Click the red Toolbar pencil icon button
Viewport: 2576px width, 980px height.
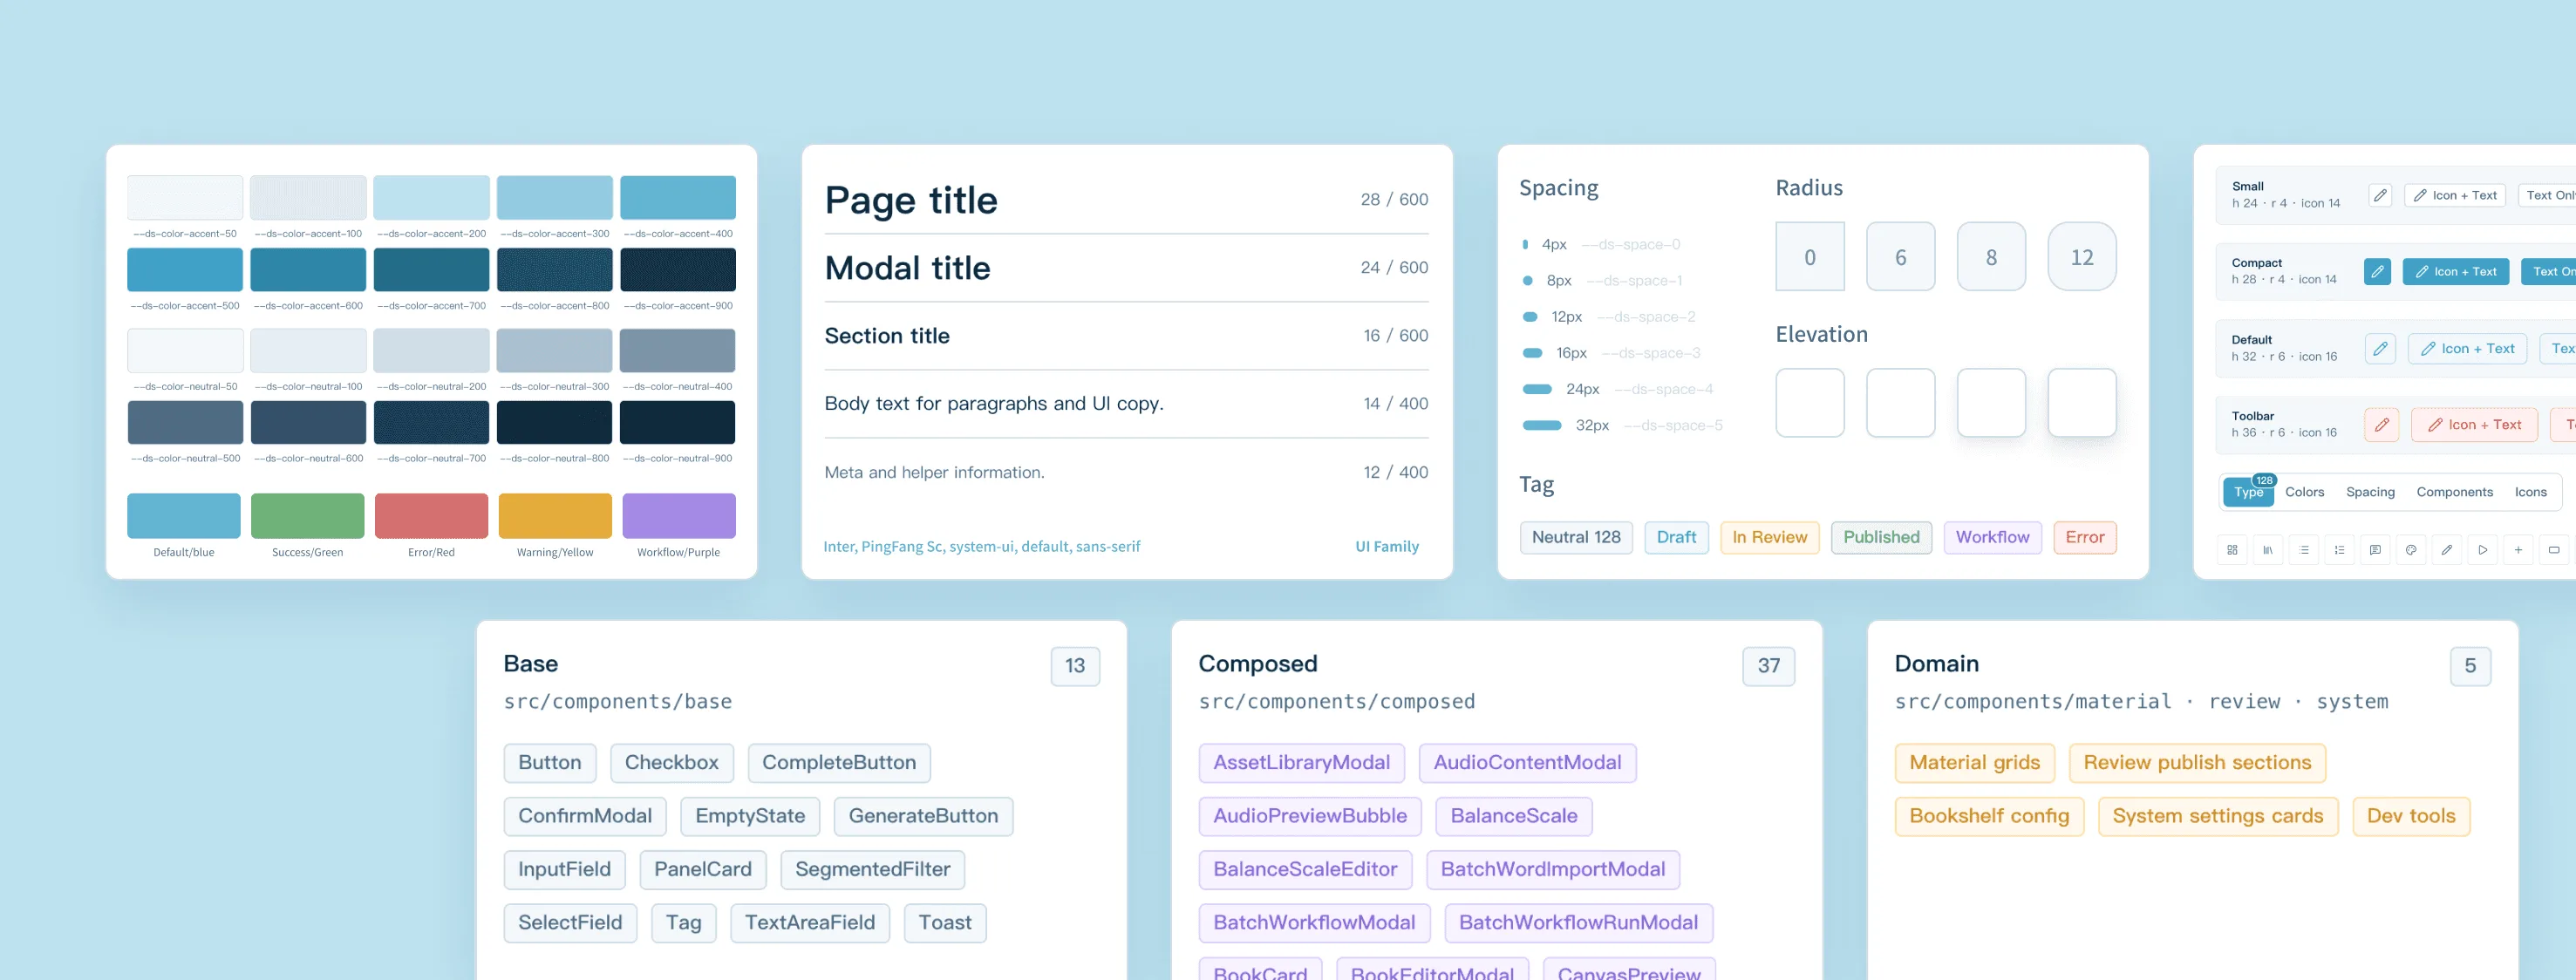click(2382, 425)
